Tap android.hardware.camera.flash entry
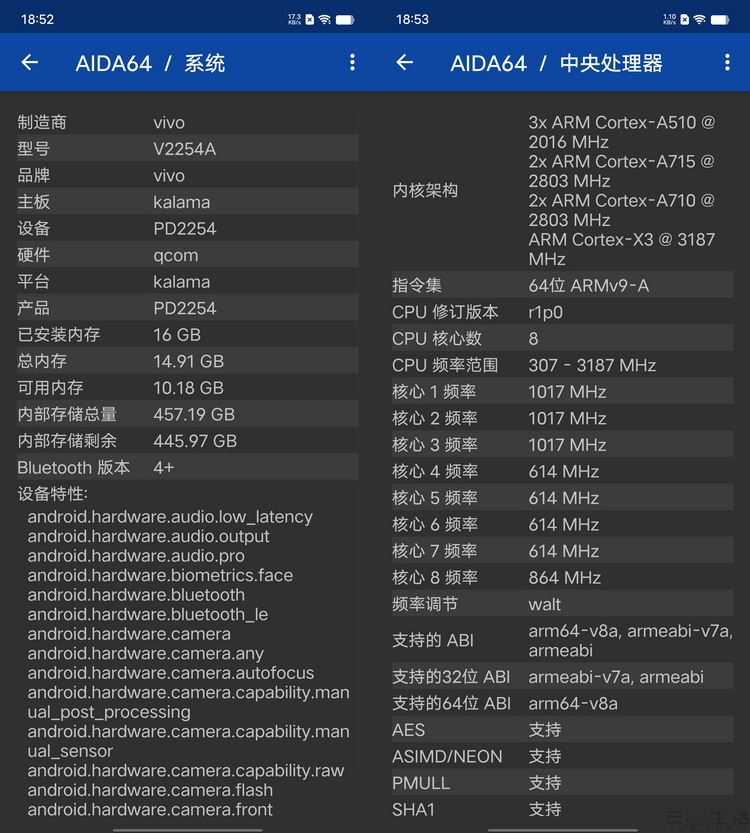Image resolution: width=750 pixels, height=833 pixels. [x=150, y=790]
